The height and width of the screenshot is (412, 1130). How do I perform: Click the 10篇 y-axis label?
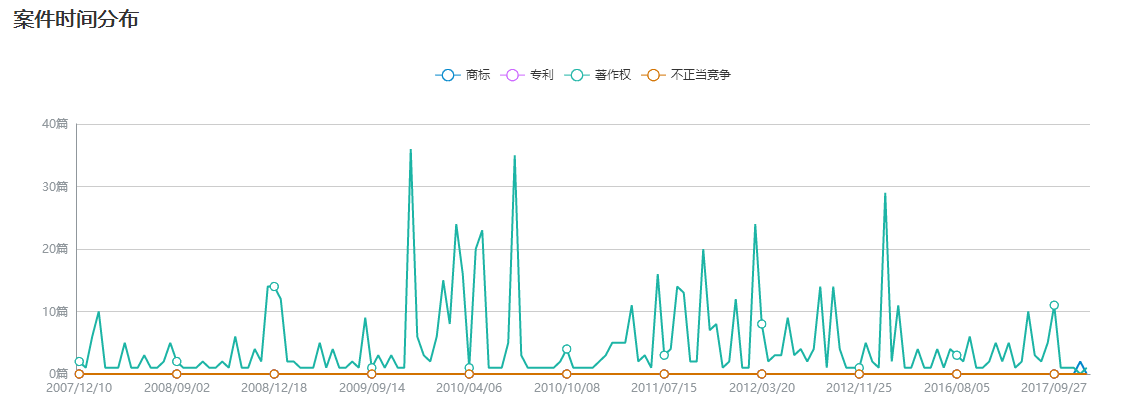click(55, 311)
